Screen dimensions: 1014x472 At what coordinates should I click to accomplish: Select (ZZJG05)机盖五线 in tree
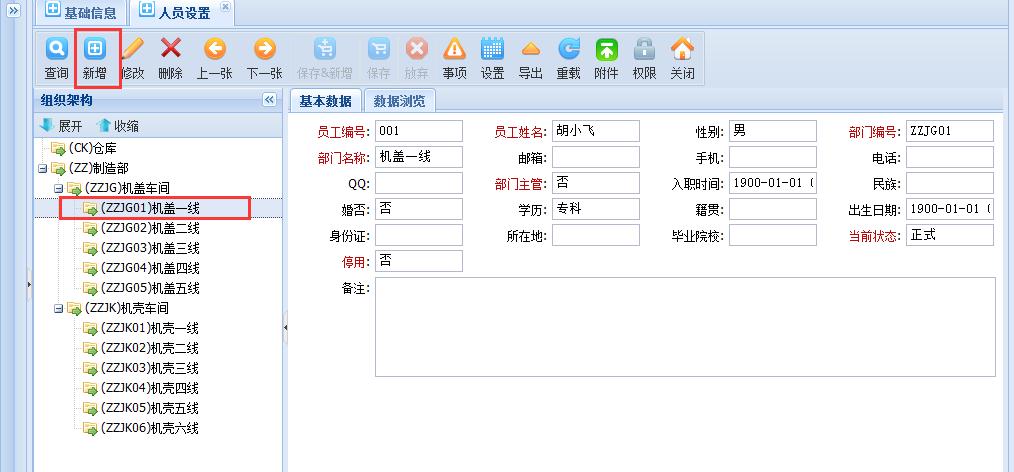(149, 288)
